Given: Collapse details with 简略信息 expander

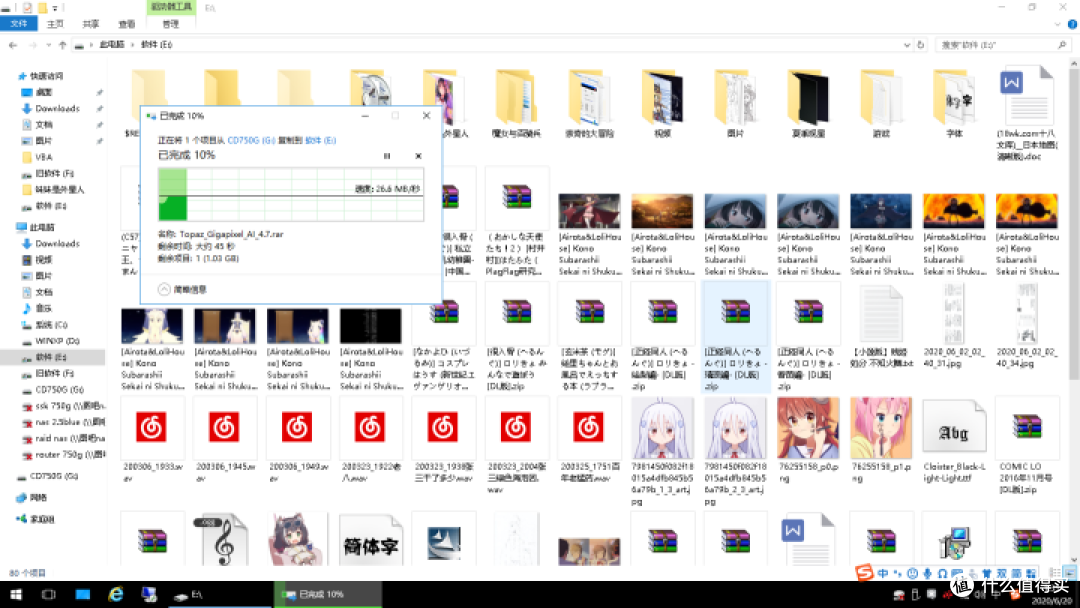Looking at the screenshot, I should (183, 290).
